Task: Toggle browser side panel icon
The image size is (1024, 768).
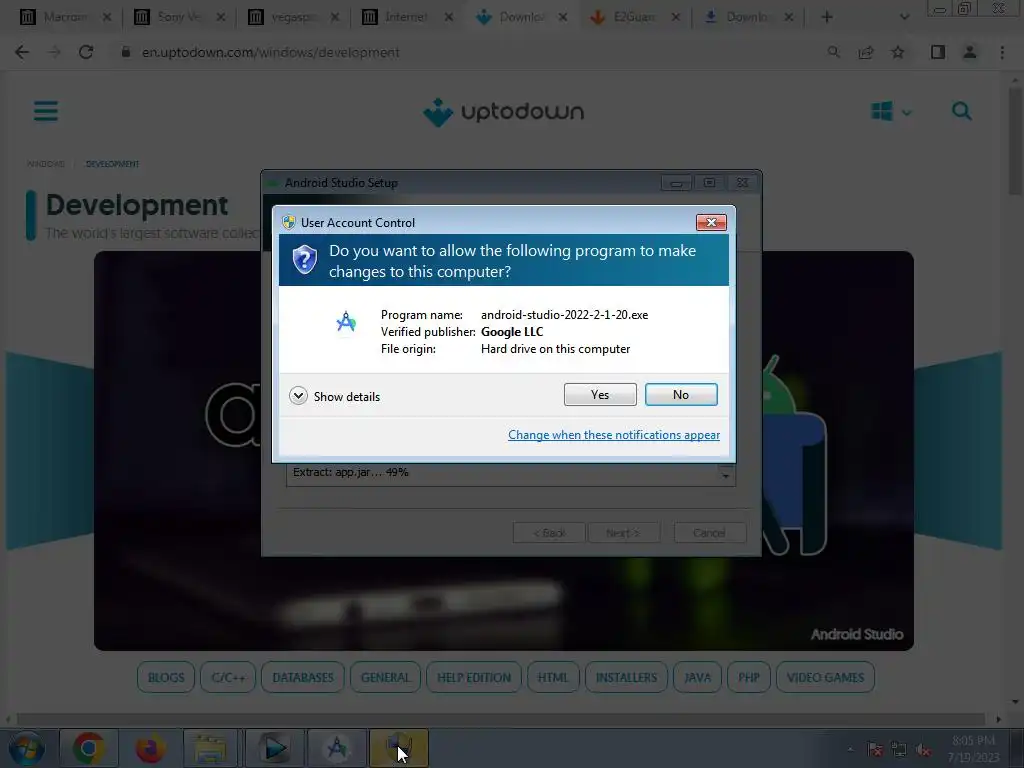Action: tap(938, 52)
